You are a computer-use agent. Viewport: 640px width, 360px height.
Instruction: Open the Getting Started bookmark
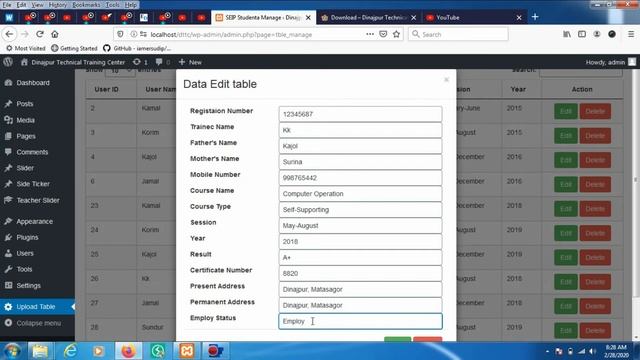tap(75, 48)
